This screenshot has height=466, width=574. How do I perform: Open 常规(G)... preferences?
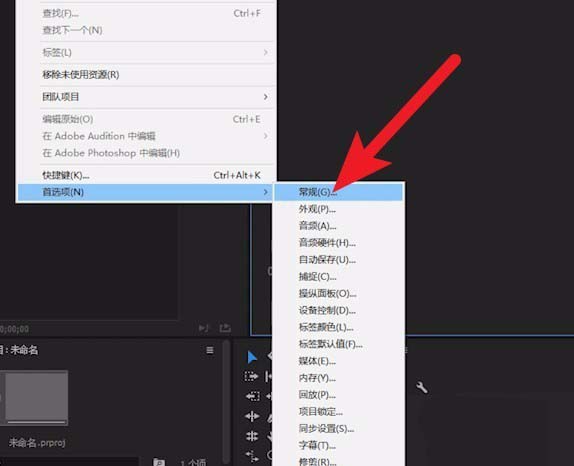pos(339,192)
